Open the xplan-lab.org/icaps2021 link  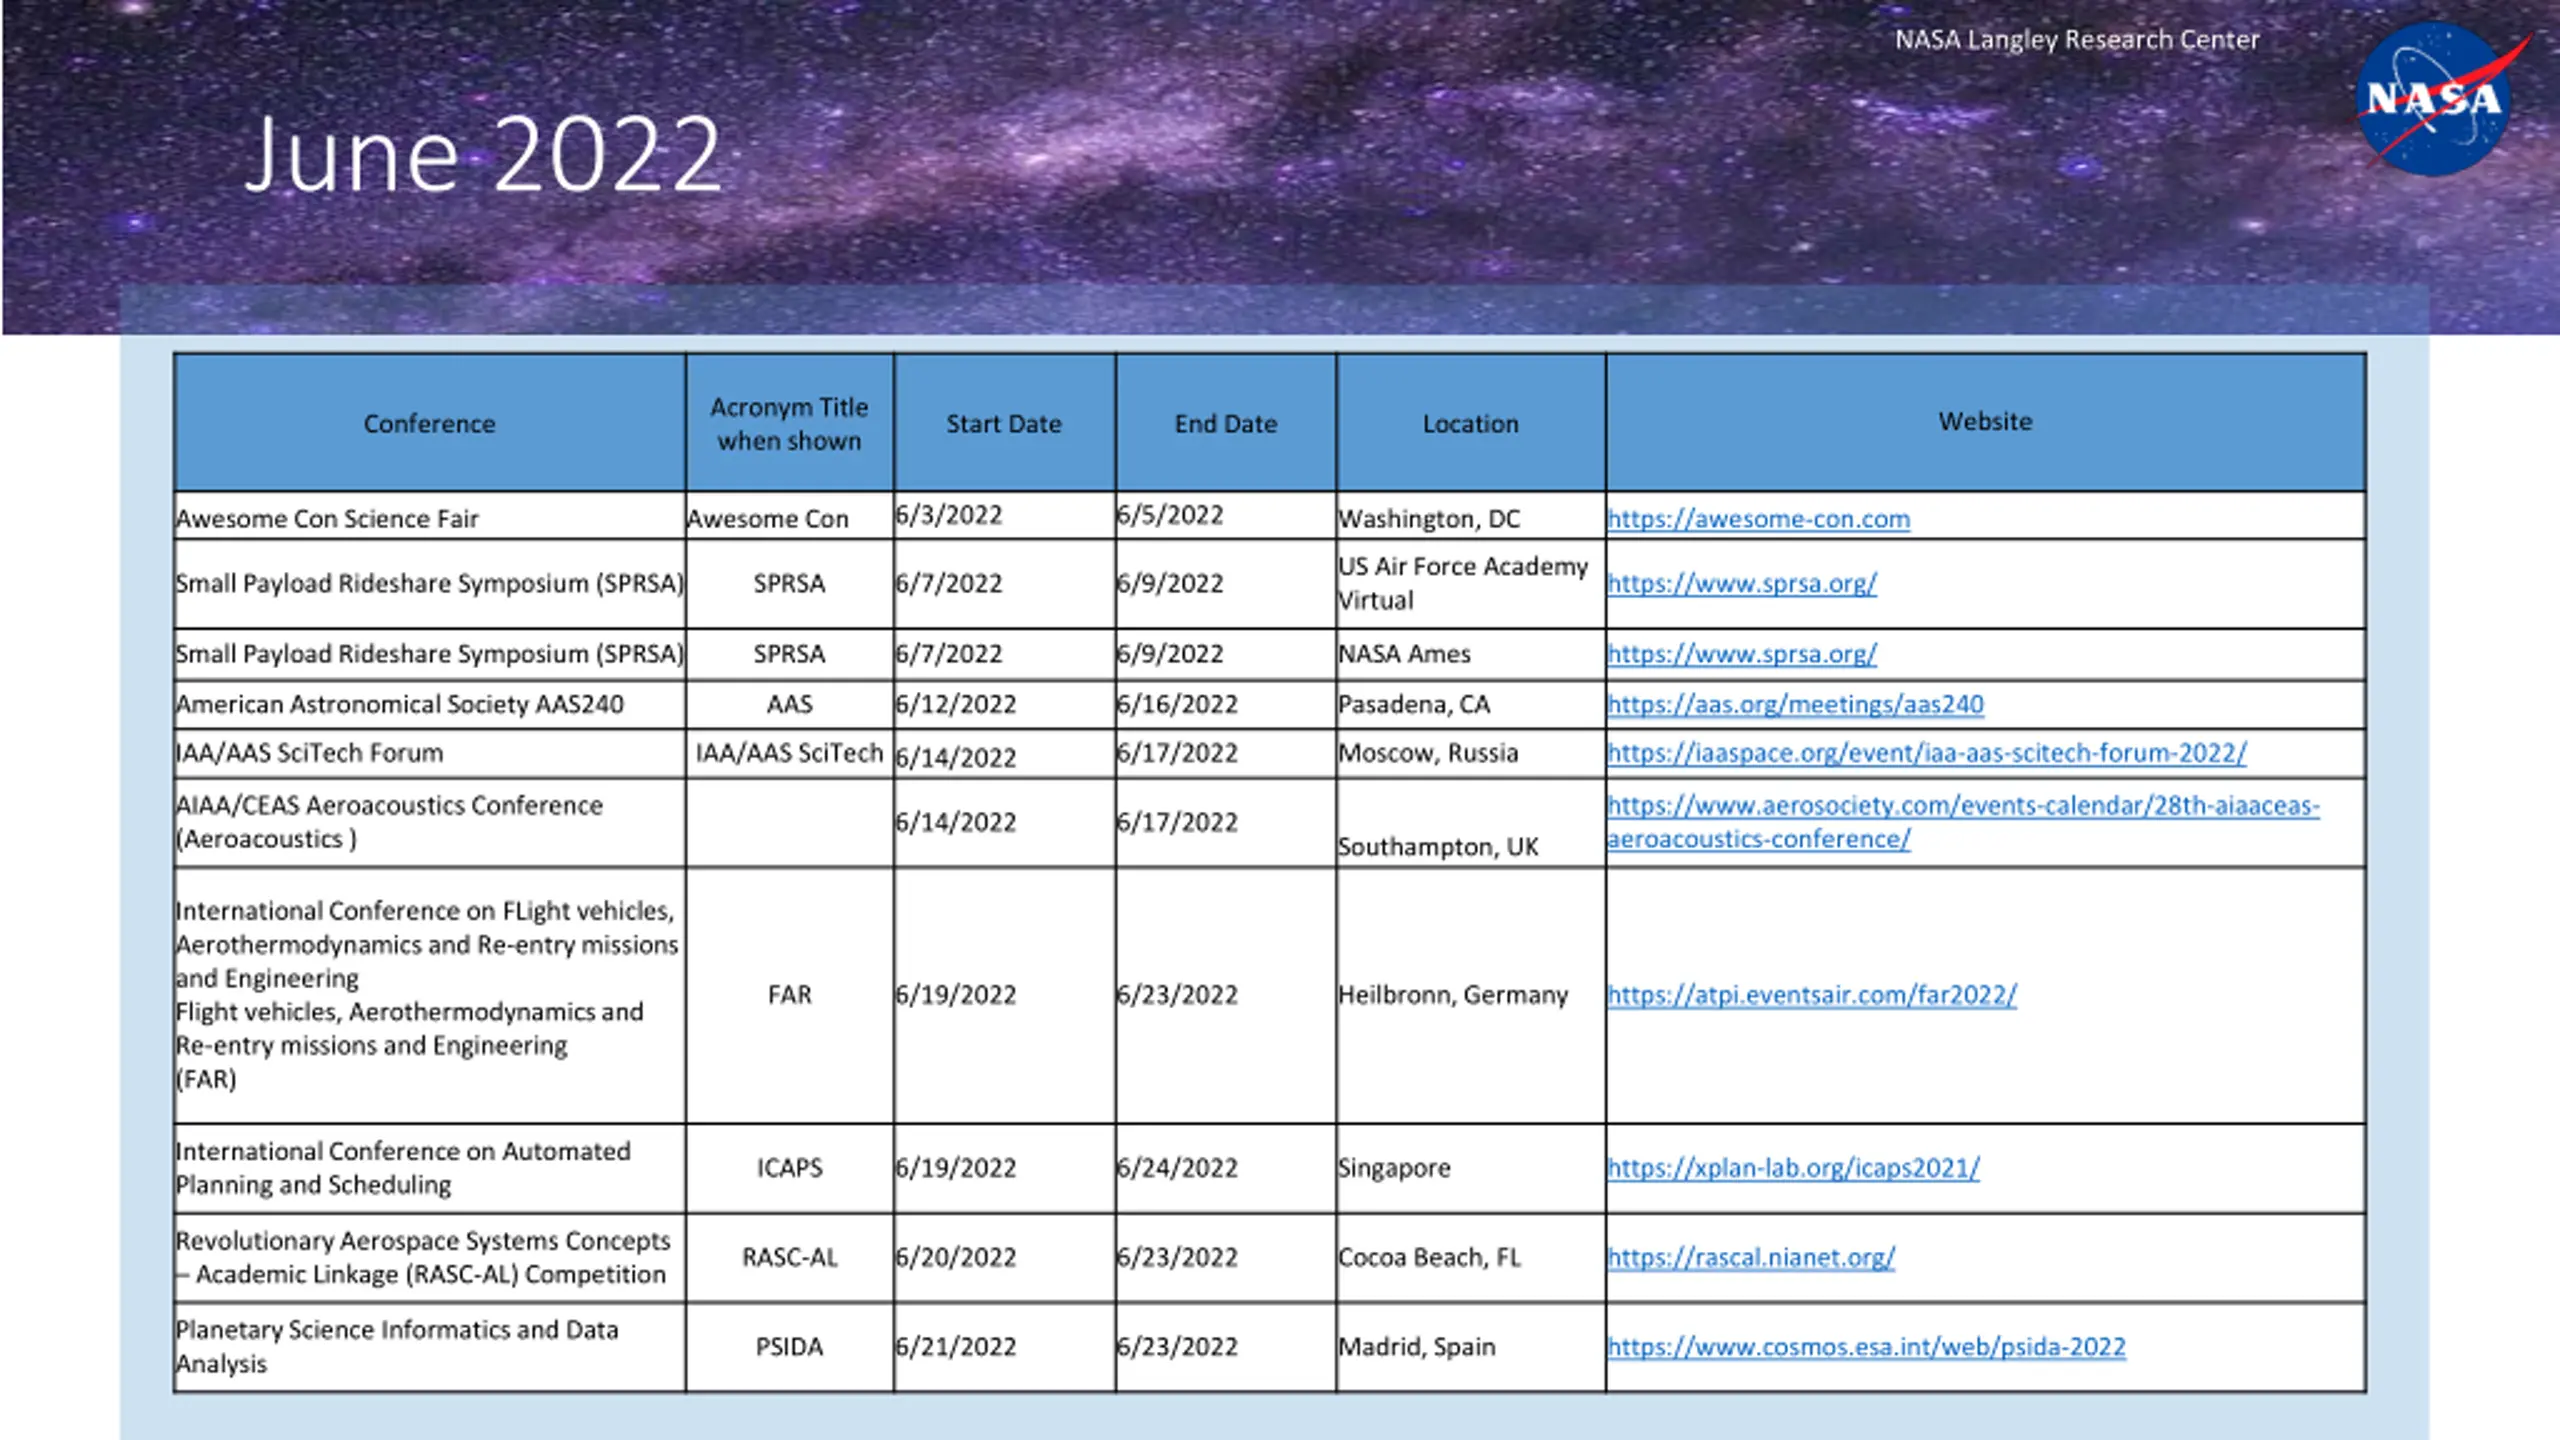tap(1793, 1168)
